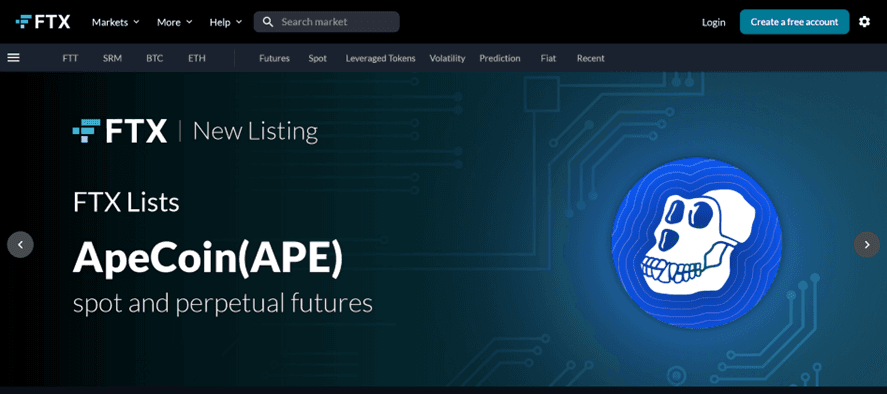Screen dimensions: 887x394
Task: Open the Spot markets tab
Action: pyautogui.click(x=317, y=58)
